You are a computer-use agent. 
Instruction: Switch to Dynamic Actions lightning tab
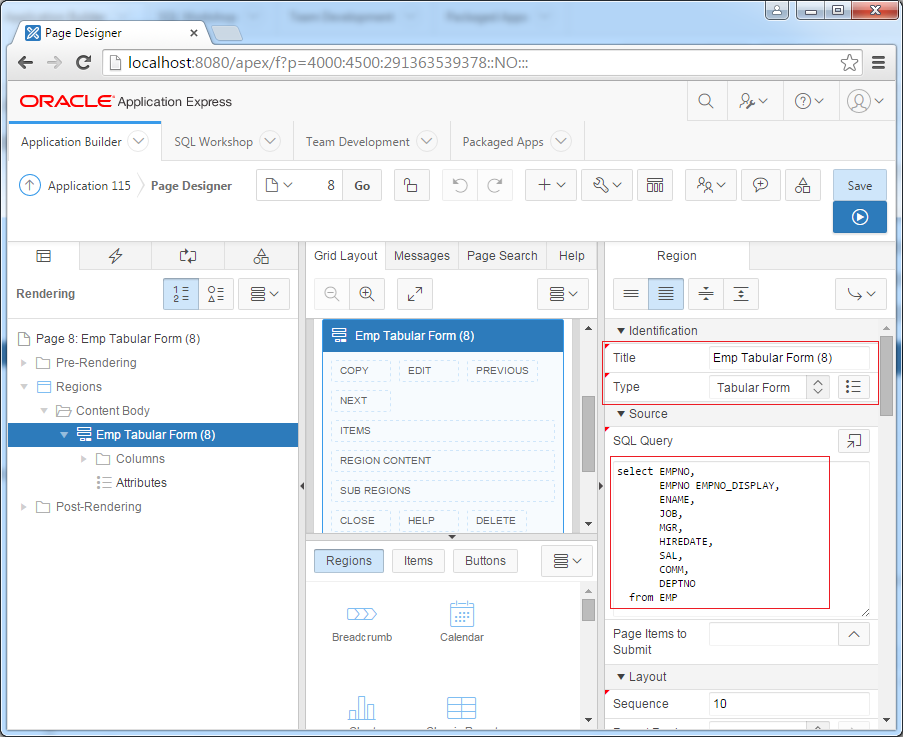[116, 256]
